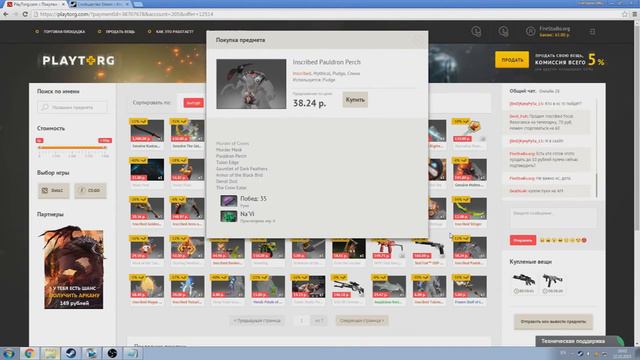Open the Inscribed Pauldron Perch title link

pyautogui.click(x=327, y=62)
